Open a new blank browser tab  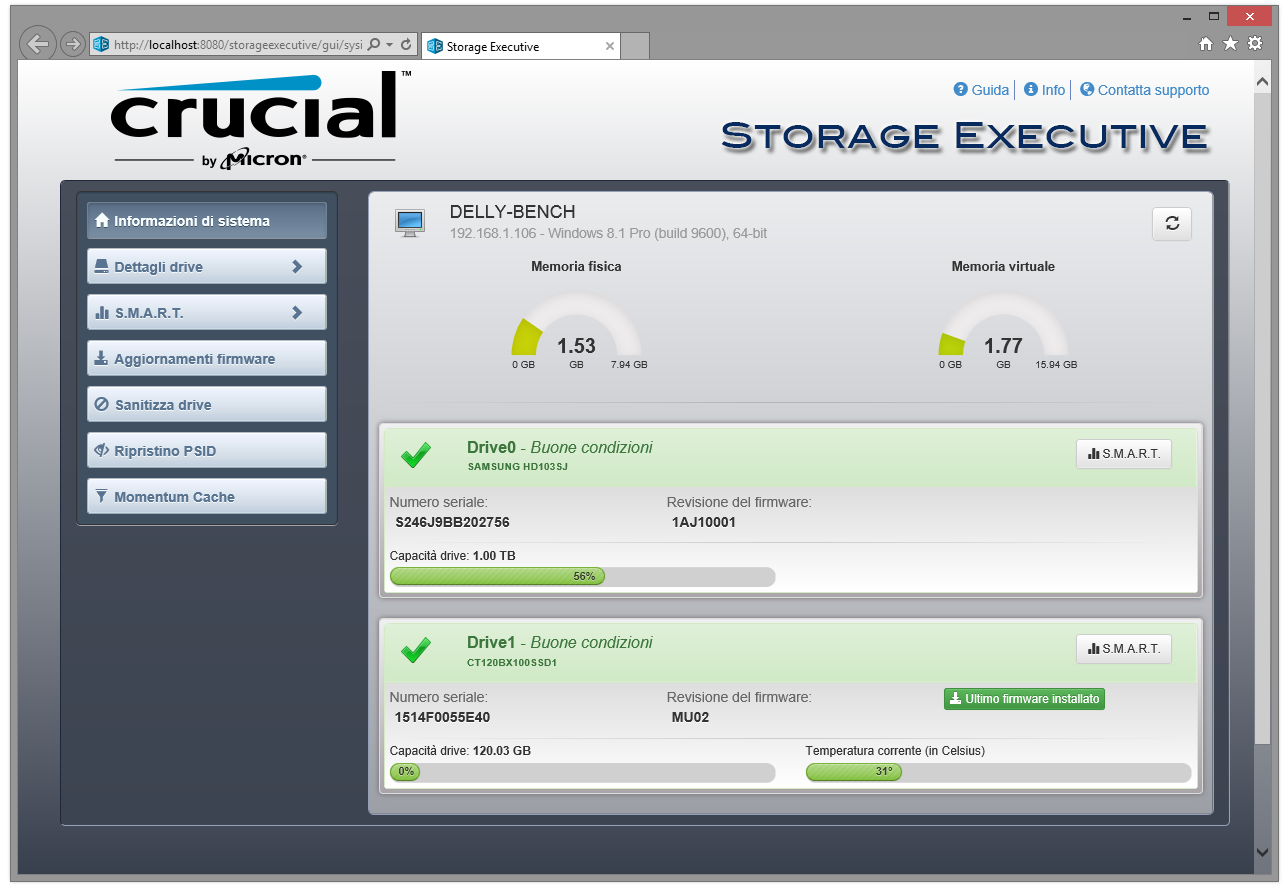pyautogui.click(x=636, y=46)
